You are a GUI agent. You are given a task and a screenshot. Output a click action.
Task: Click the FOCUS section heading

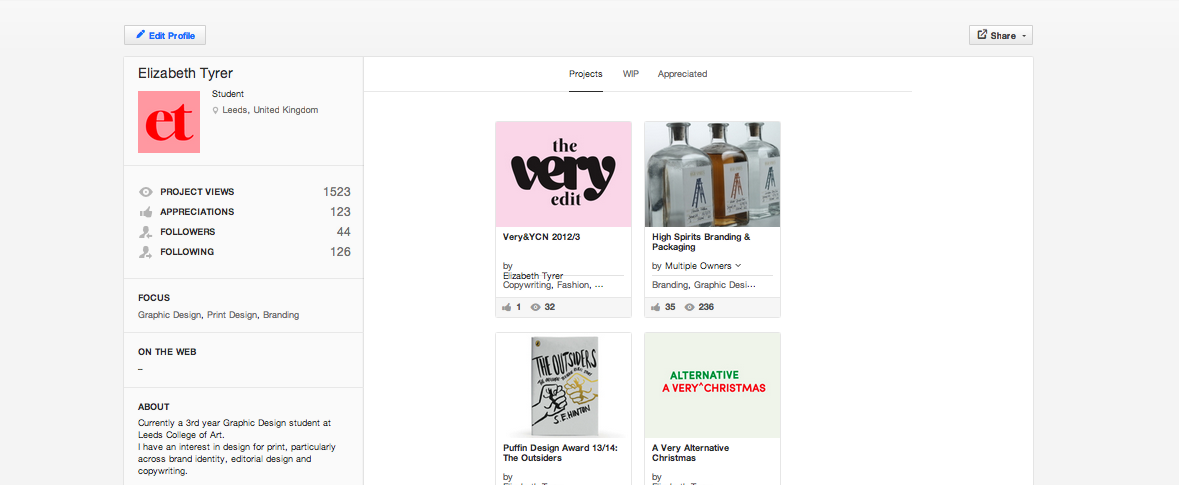[x=154, y=298]
